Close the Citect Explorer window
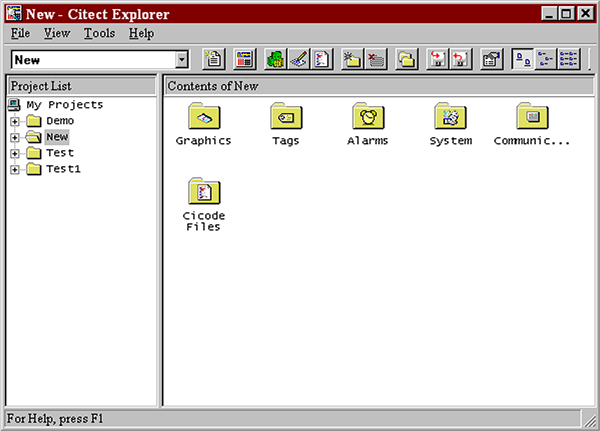The image size is (600, 431). point(586,14)
